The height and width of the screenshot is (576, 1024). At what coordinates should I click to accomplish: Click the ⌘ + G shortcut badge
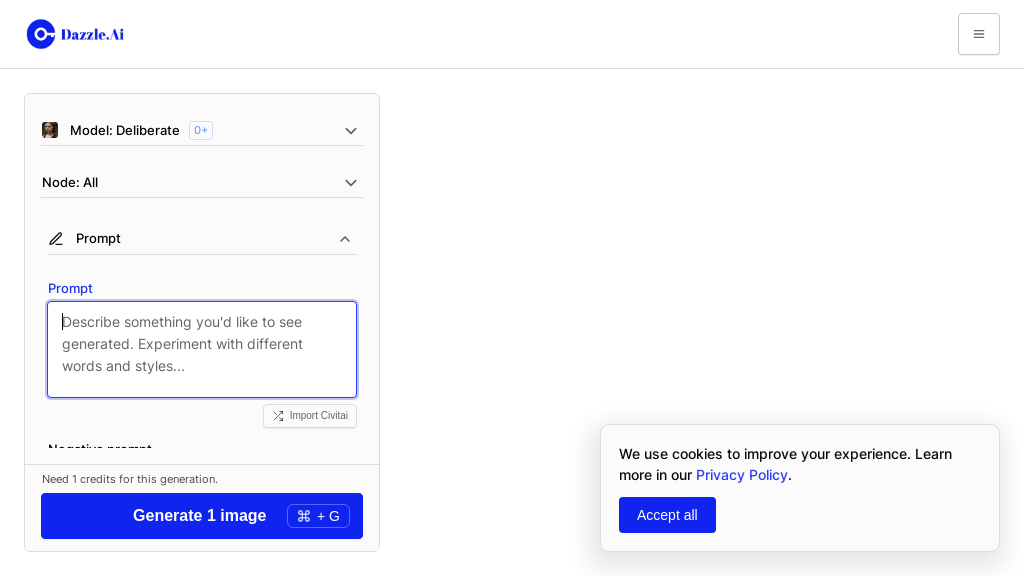[318, 516]
